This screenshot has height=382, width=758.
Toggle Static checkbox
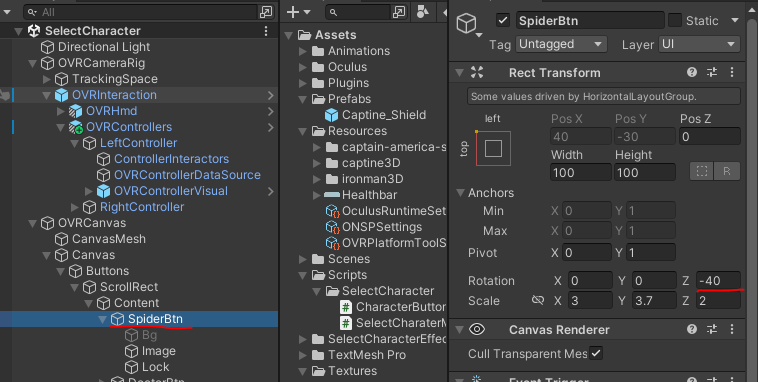[675, 20]
